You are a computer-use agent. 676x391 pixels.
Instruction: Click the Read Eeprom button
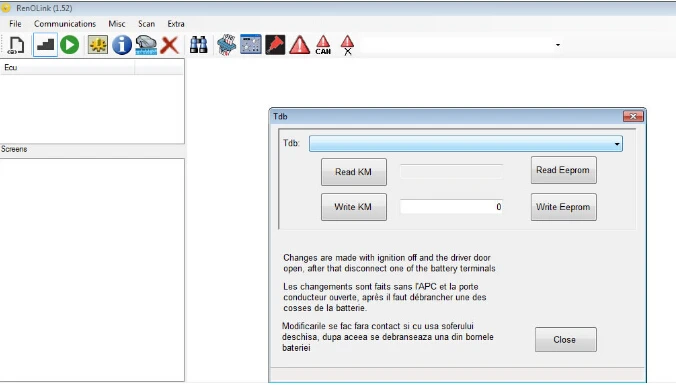563,170
